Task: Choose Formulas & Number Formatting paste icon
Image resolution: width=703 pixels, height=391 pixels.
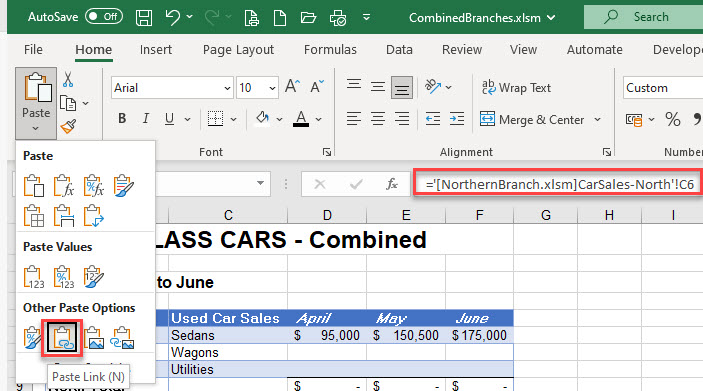Action: pyautogui.click(x=94, y=186)
